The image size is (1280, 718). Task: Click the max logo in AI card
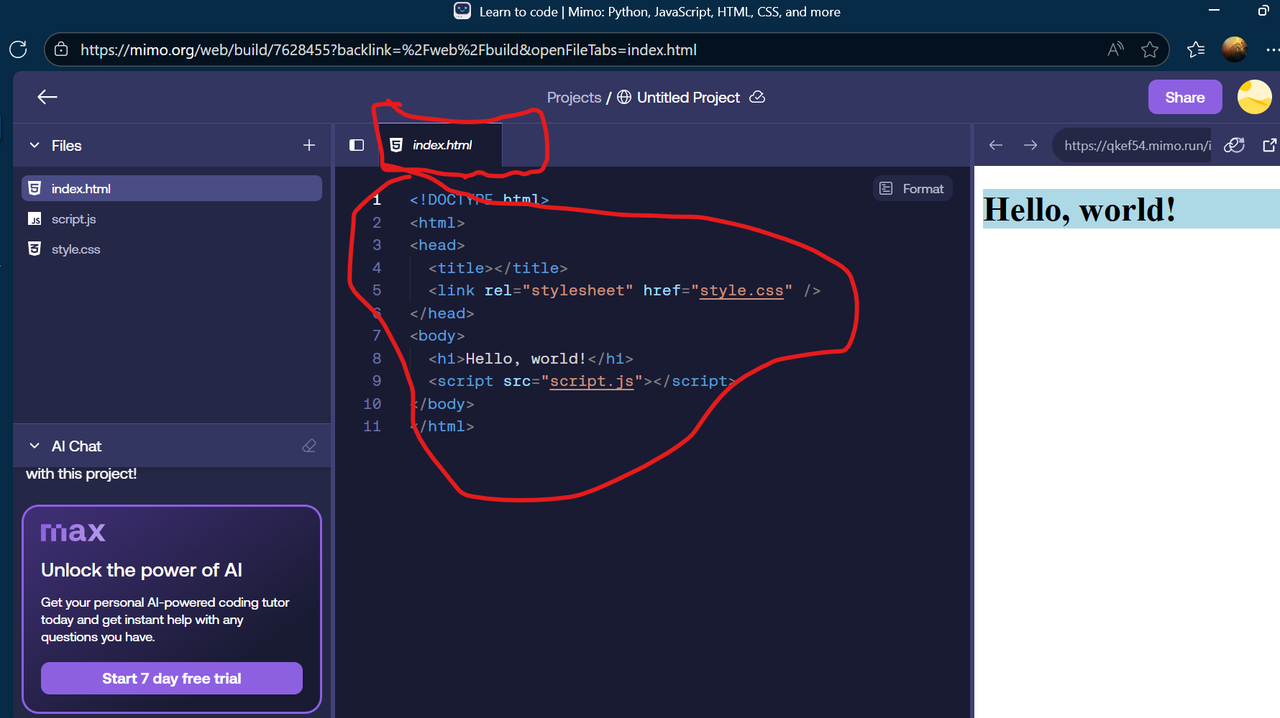[x=73, y=532]
